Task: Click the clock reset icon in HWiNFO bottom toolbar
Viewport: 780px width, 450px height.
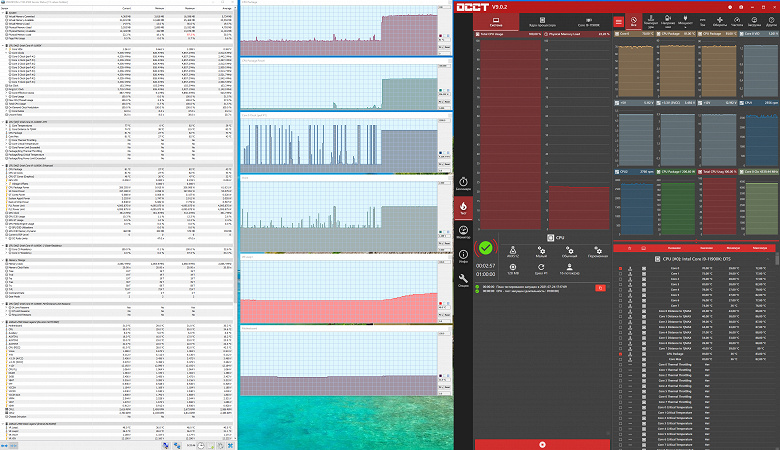Action: click(200, 446)
